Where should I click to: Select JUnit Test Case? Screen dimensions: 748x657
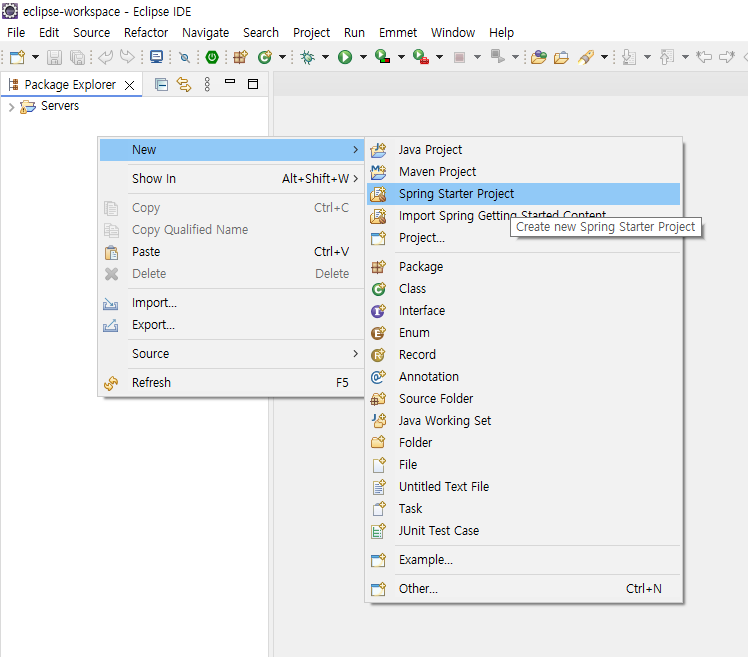point(523,531)
